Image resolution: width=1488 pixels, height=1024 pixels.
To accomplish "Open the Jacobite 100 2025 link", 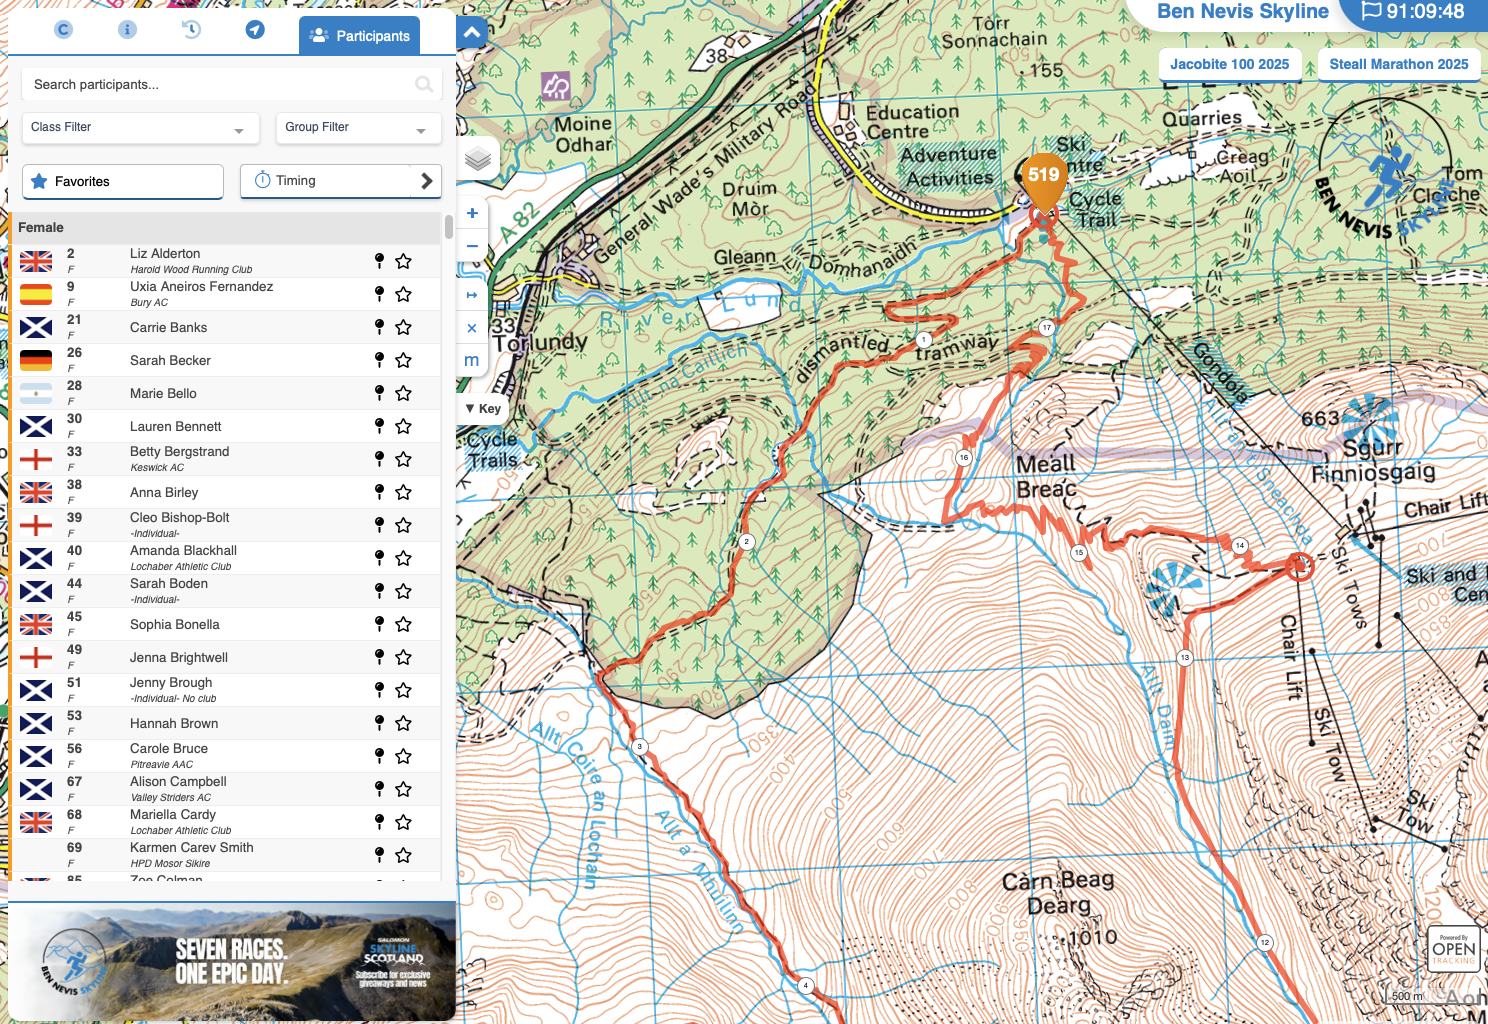I will [1230, 65].
